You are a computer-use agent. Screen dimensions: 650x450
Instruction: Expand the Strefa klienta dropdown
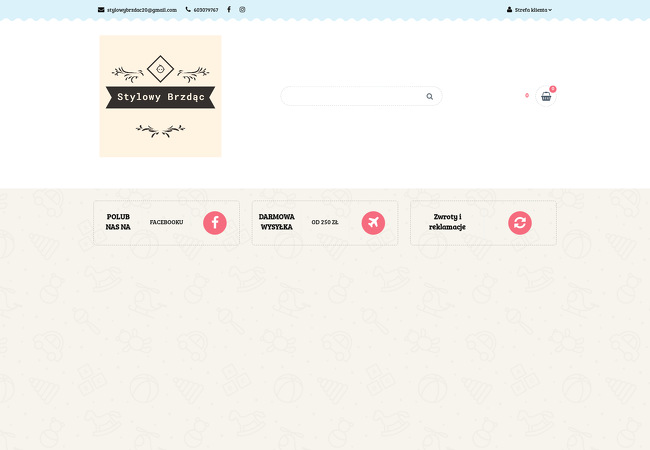pyautogui.click(x=533, y=10)
